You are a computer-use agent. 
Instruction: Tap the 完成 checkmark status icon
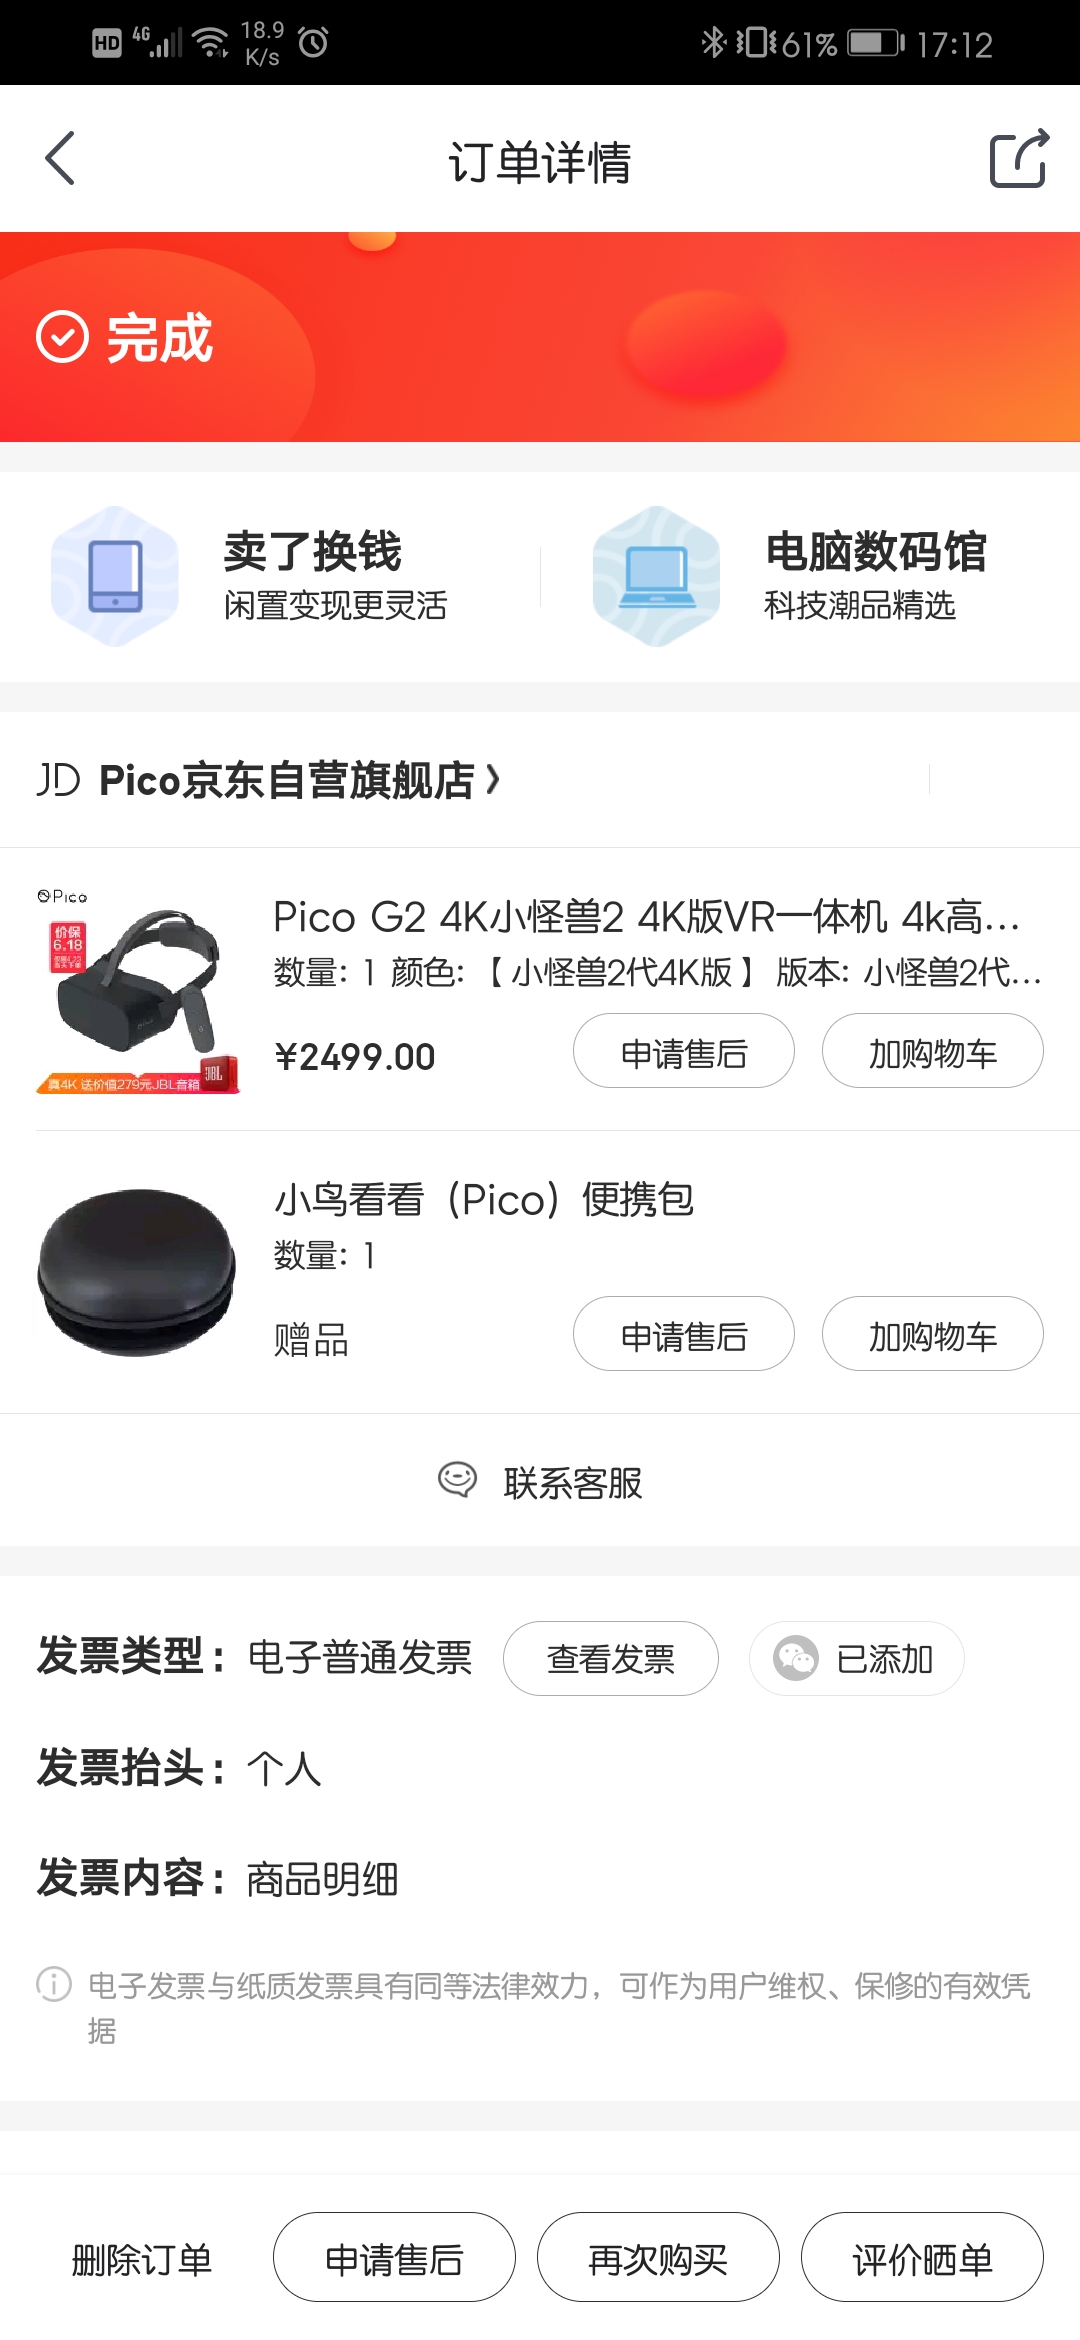(x=62, y=337)
